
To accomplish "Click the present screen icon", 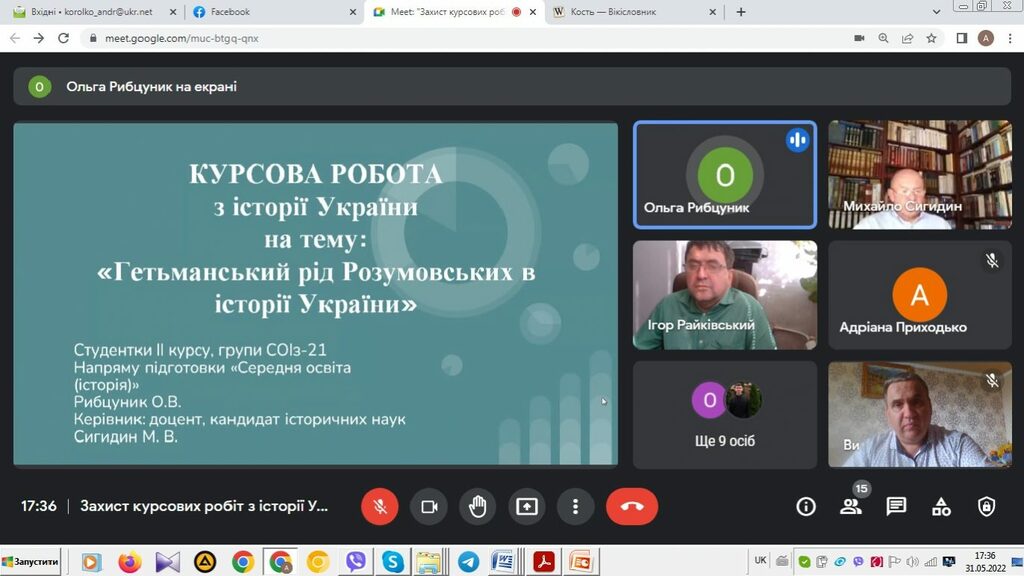I will pos(527,506).
